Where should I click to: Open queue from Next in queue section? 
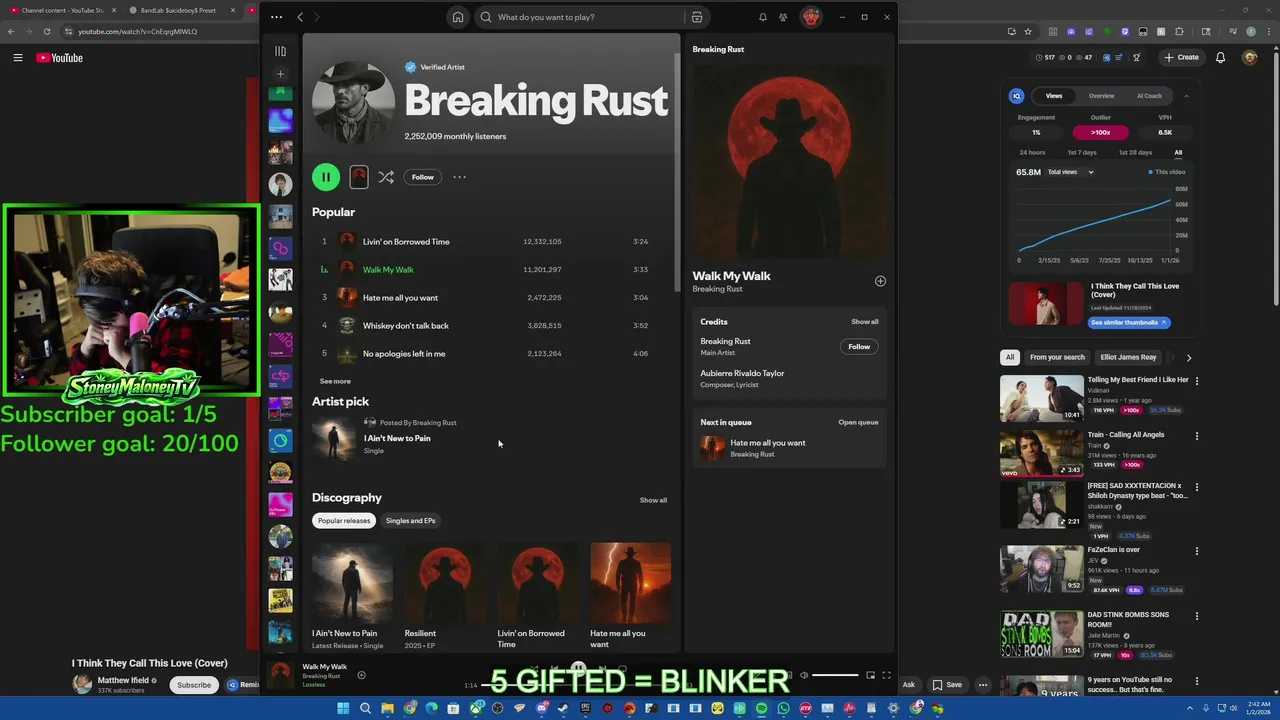[x=858, y=422]
